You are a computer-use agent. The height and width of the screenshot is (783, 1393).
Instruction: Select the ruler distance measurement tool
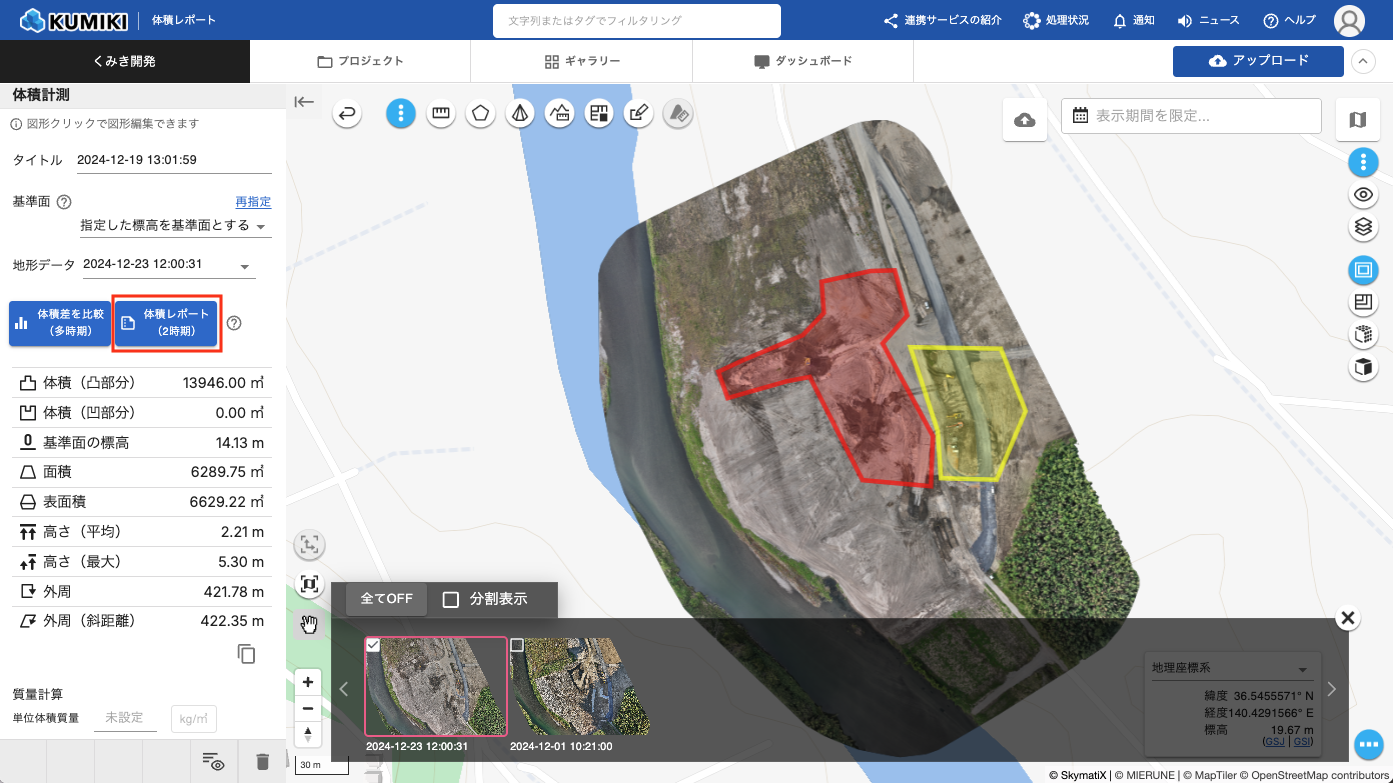440,114
